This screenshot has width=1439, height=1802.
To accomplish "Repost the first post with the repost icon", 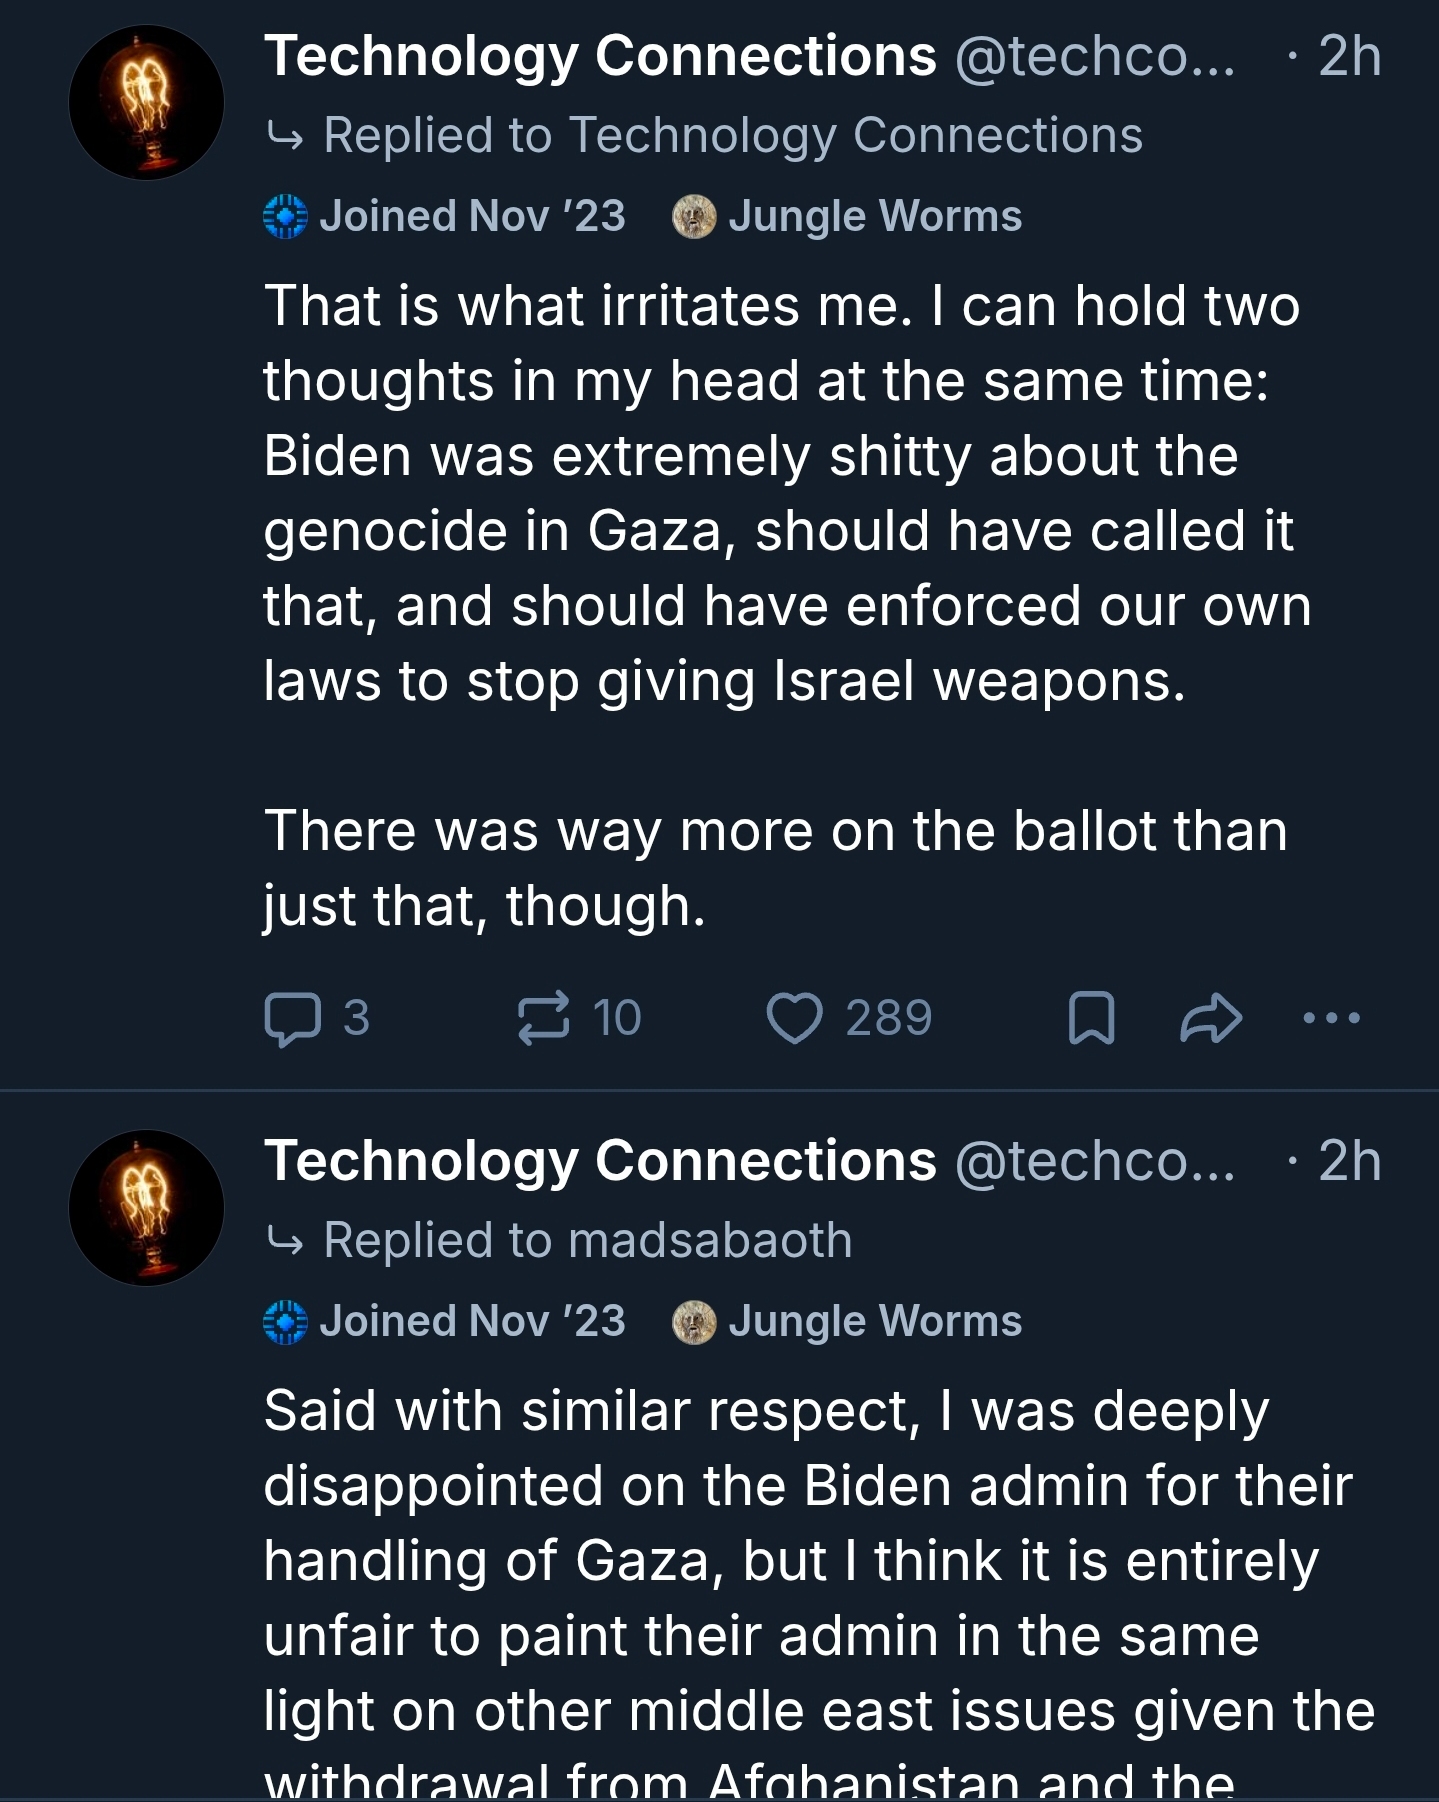I will (544, 1018).
